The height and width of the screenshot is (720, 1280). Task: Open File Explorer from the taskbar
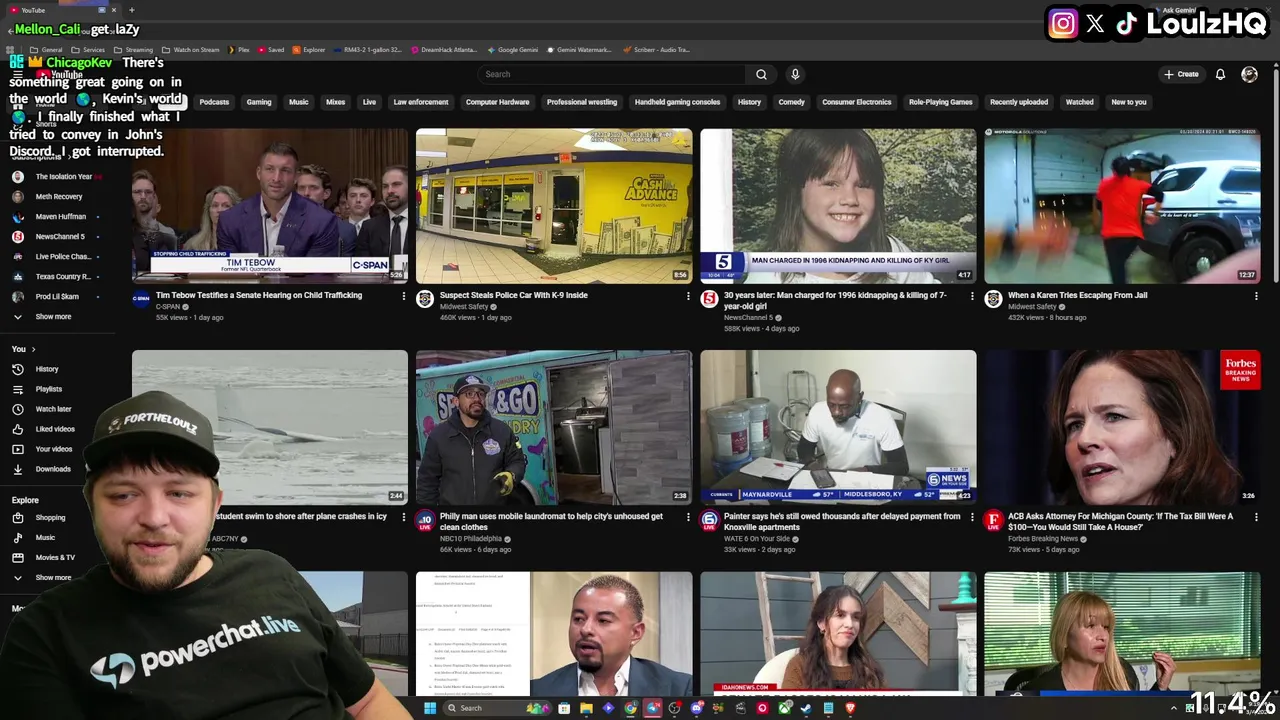pos(586,708)
